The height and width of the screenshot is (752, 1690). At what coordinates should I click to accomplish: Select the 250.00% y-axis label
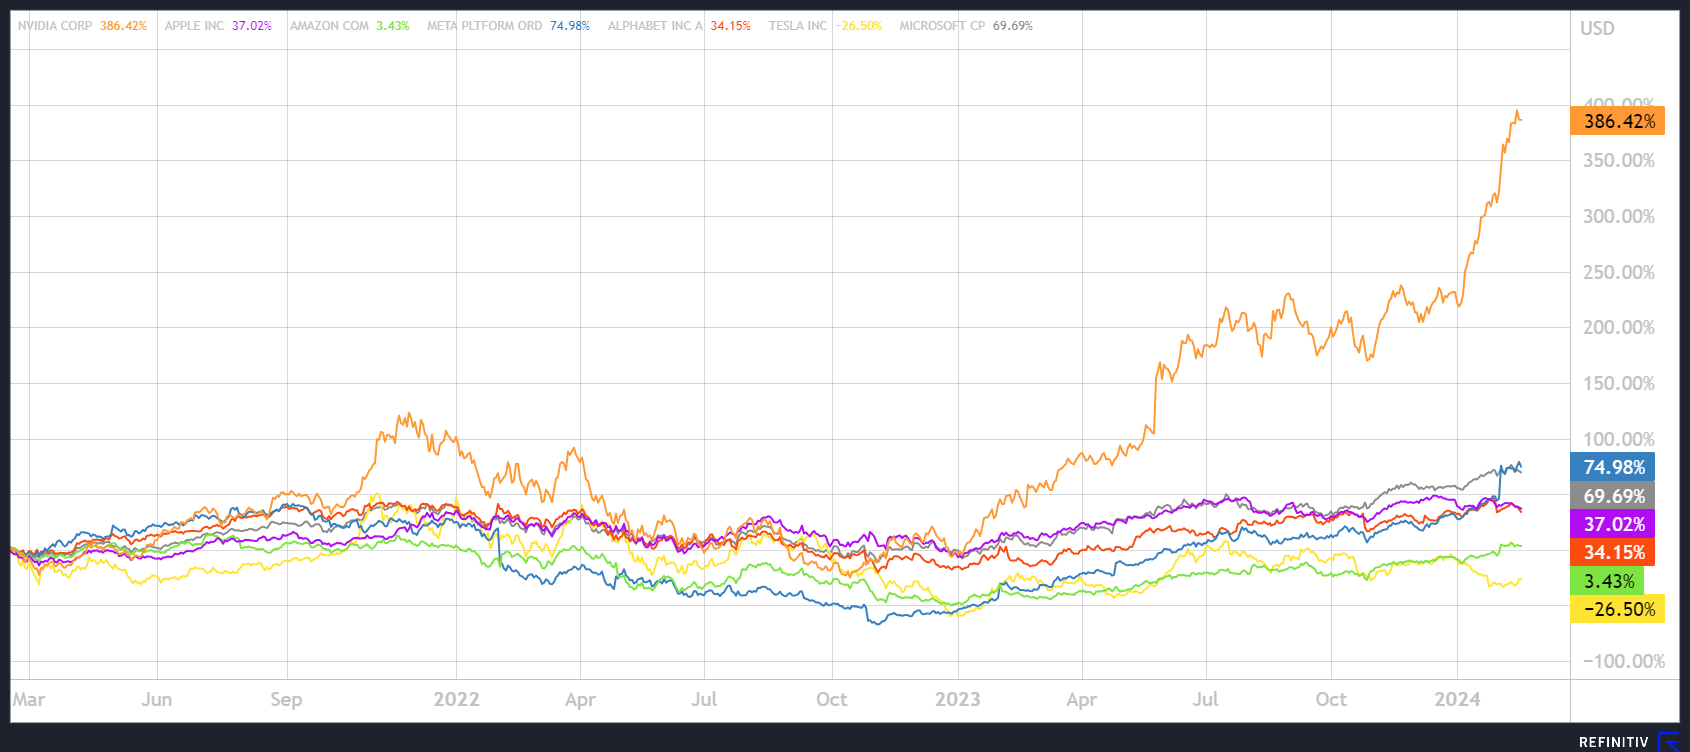pos(1619,272)
